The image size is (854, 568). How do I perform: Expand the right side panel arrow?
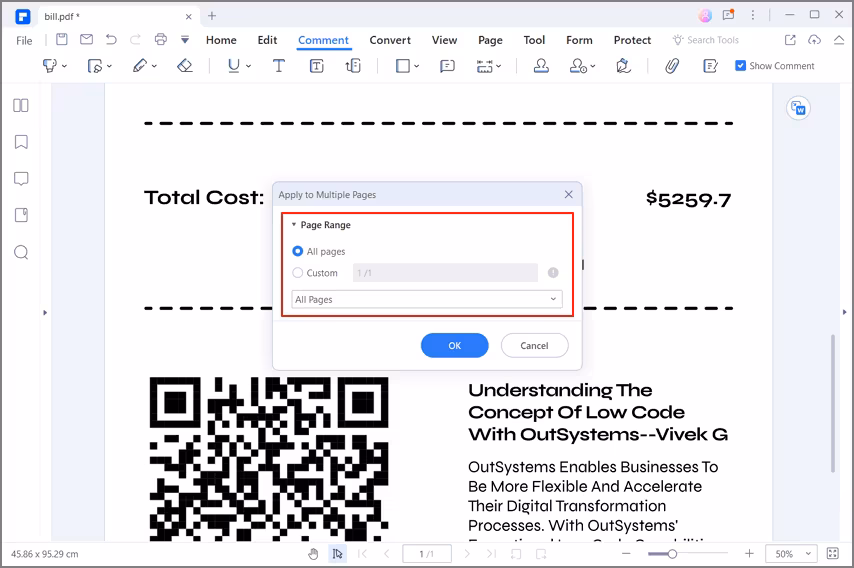844,312
